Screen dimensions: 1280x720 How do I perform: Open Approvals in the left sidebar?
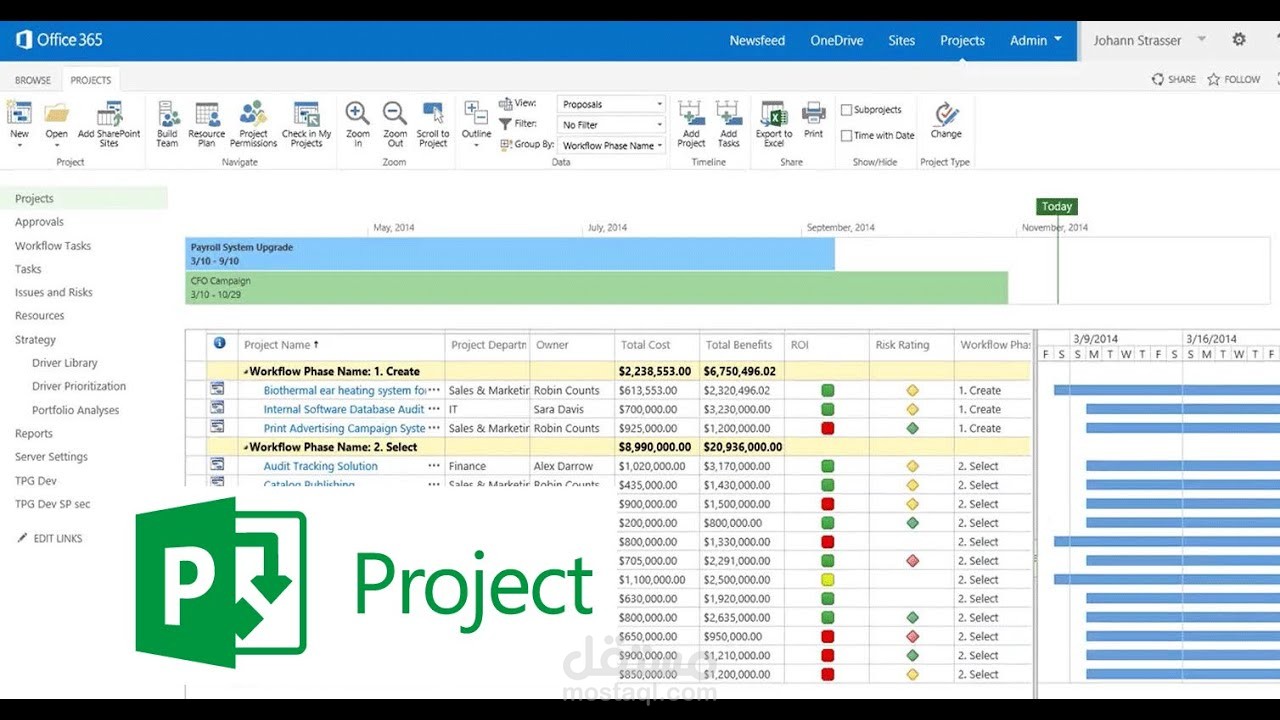[x=39, y=222]
